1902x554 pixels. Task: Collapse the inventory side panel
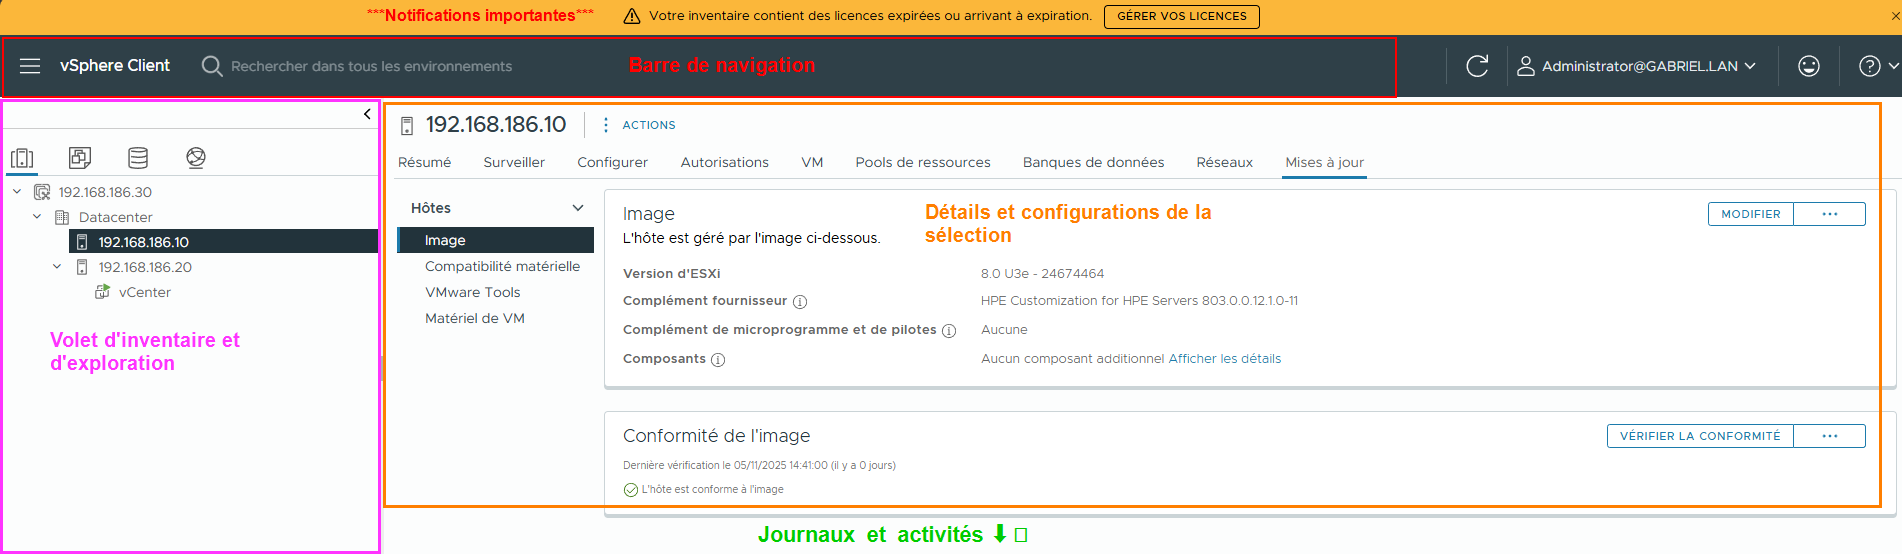pos(367,114)
